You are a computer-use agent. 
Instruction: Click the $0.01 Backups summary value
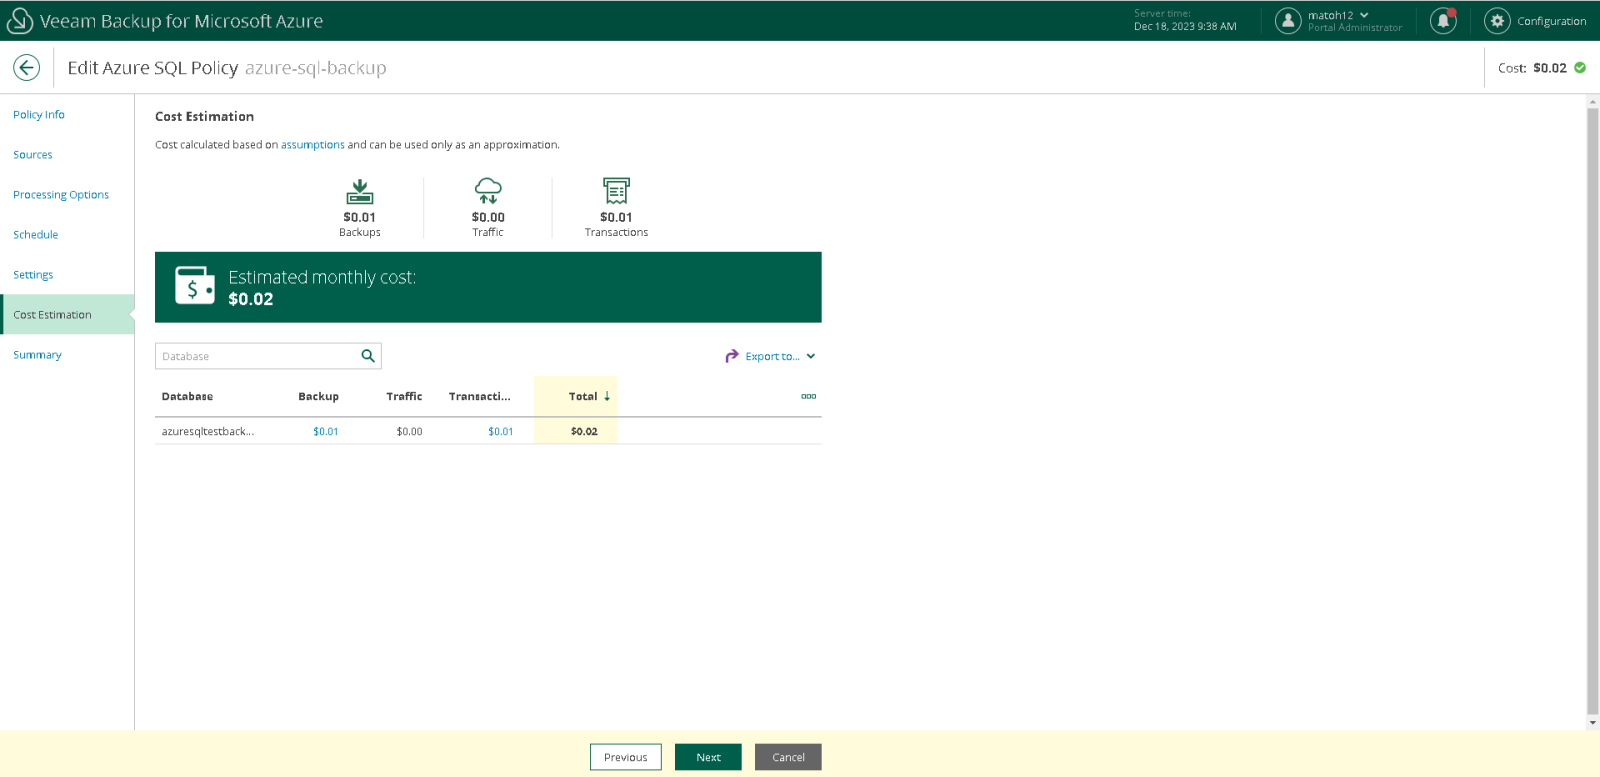click(x=360, y=217)
